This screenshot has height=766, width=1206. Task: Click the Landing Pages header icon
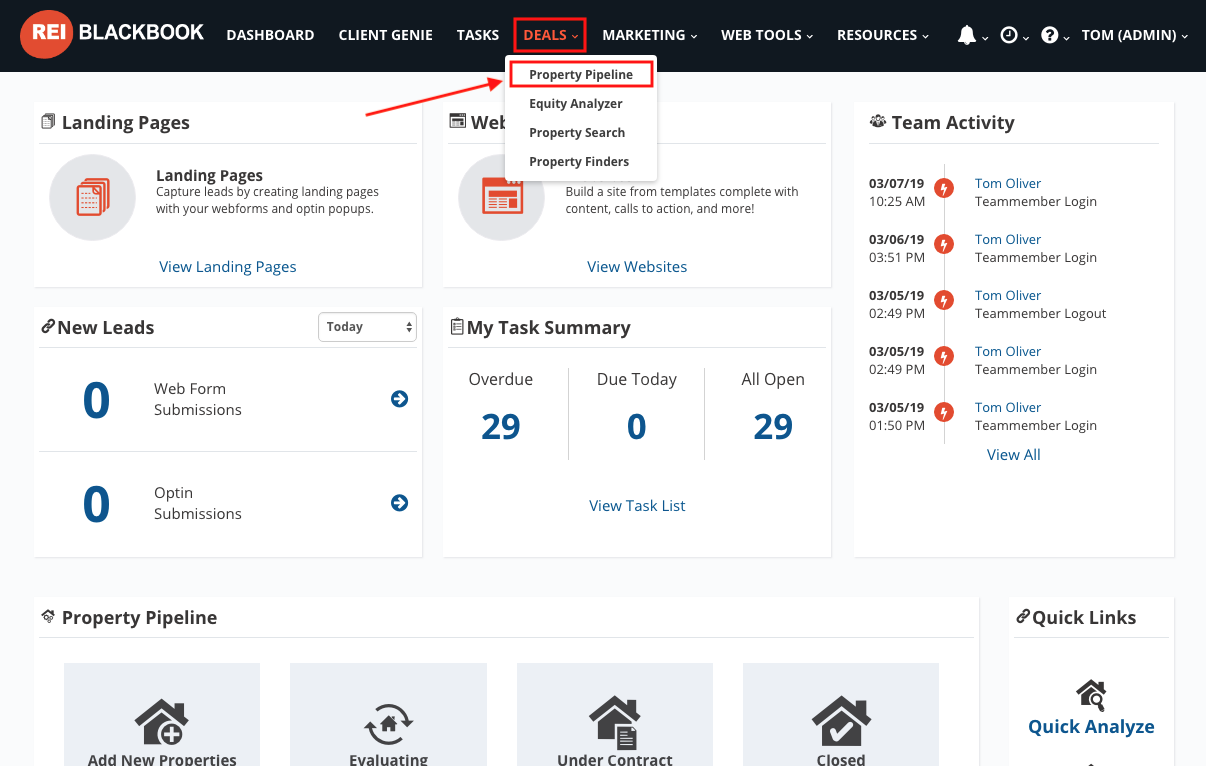pos(48,122)
